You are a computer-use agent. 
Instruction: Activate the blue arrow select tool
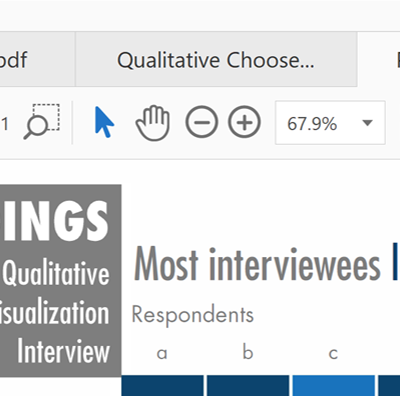tap(104, 122)
